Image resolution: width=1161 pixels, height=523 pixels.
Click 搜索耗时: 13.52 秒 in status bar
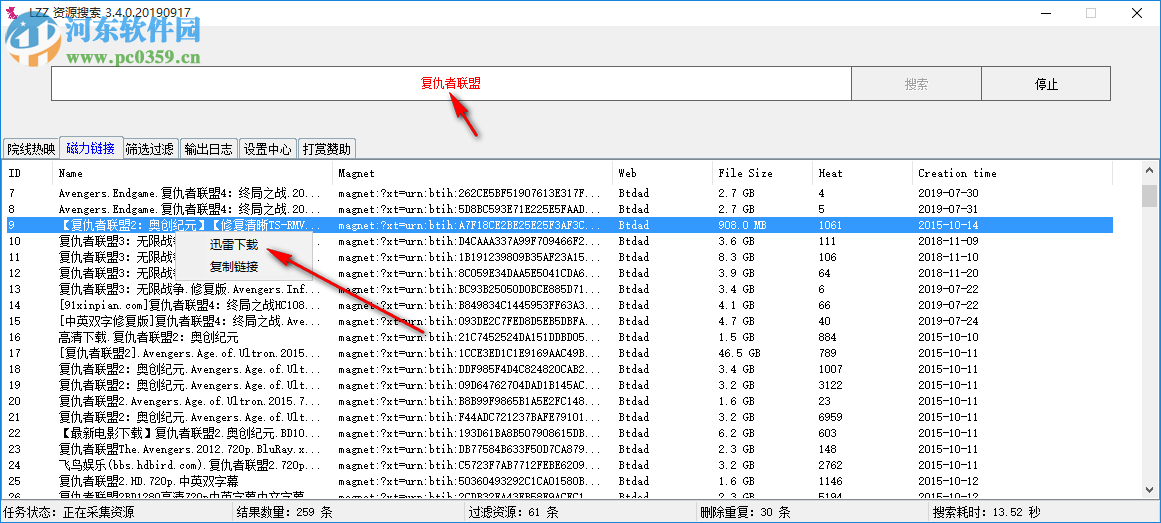coord(988,512)
